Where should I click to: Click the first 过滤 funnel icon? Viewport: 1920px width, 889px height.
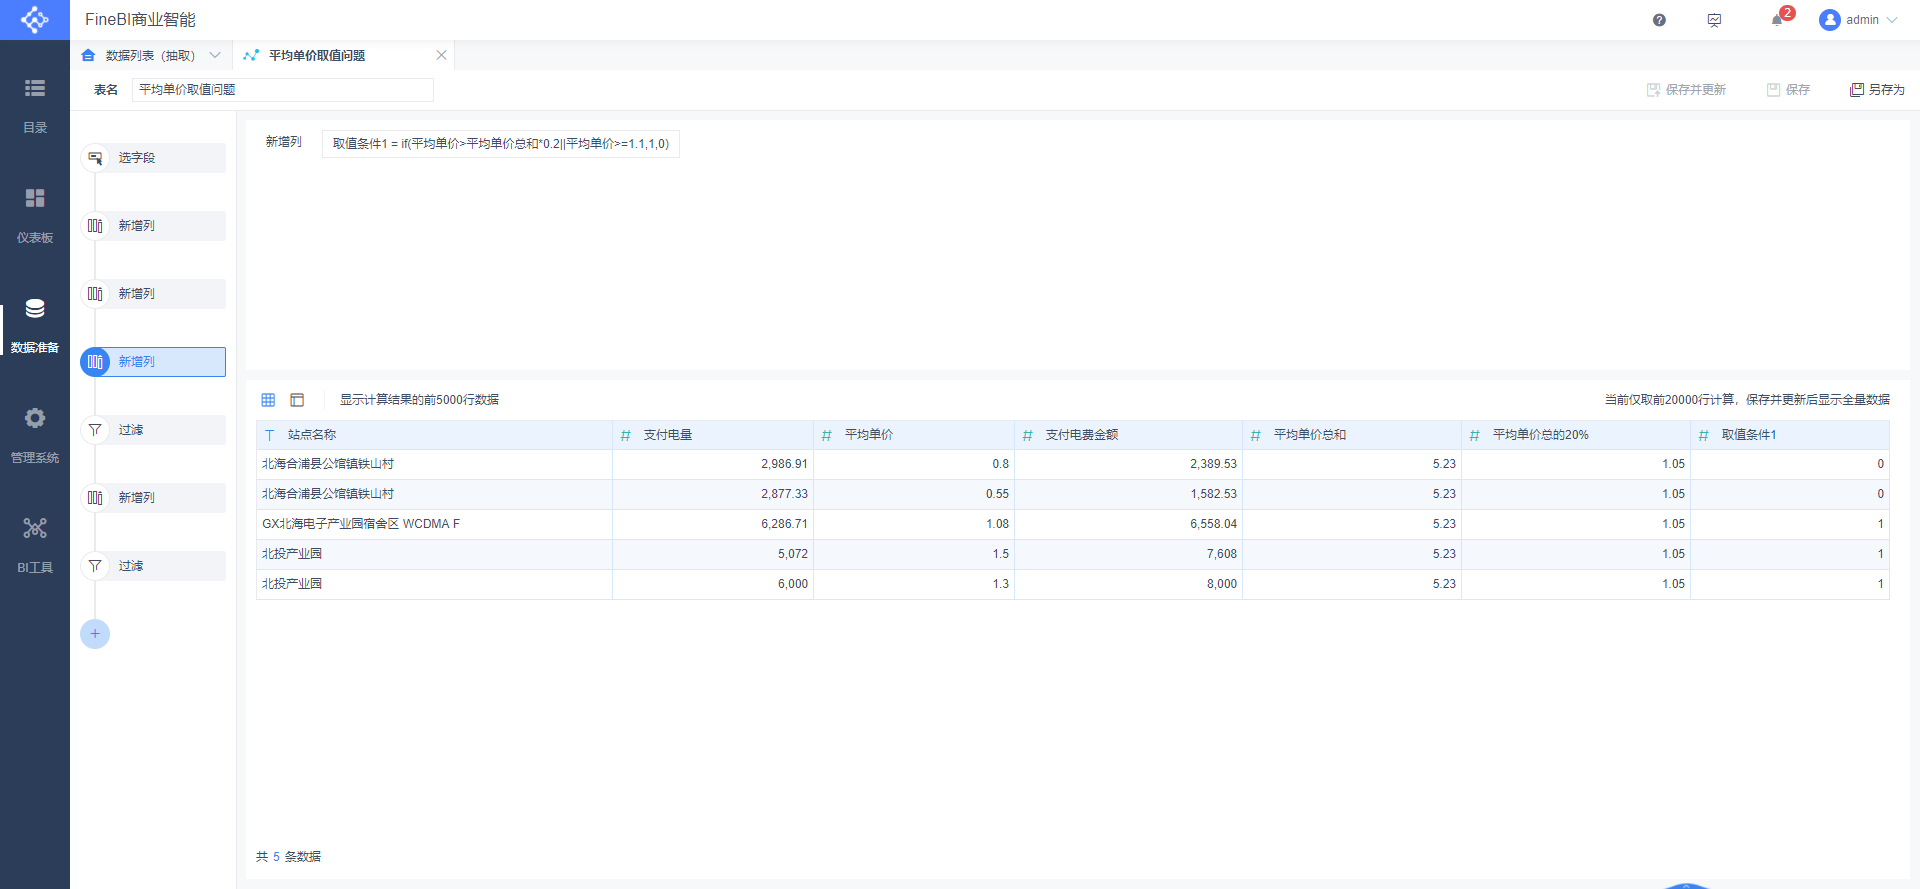click(x=95, y=430)
